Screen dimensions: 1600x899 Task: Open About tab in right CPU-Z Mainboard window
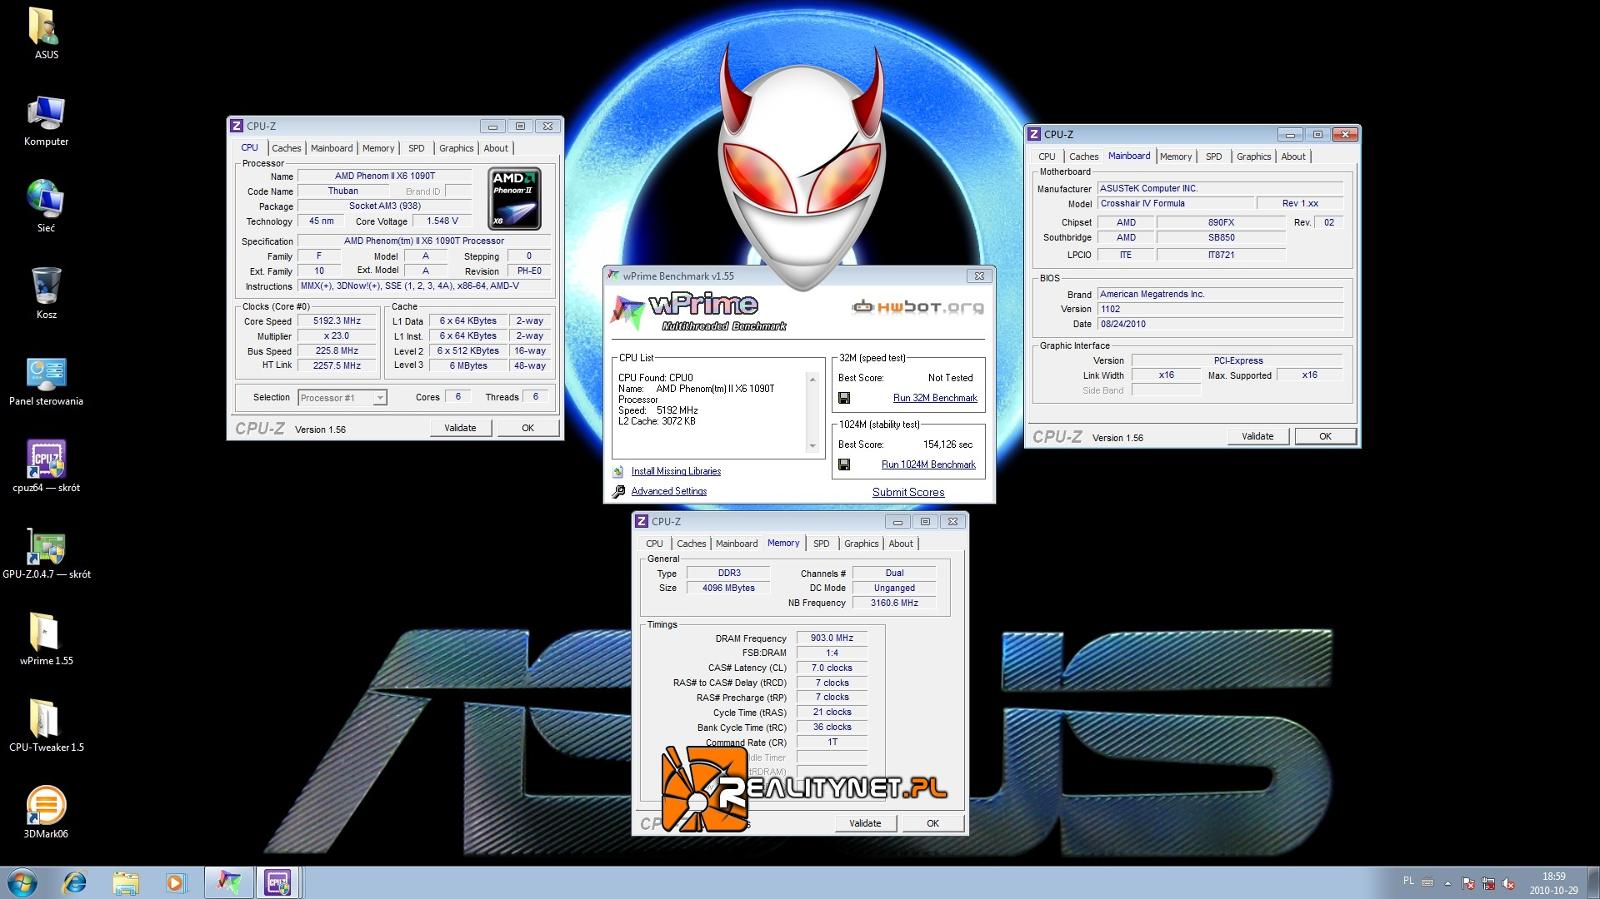point(1293,156)
